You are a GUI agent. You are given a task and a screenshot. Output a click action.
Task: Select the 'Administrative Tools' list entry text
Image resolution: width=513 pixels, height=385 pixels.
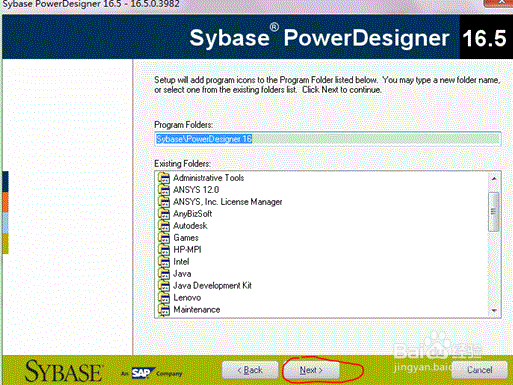click(209, 178)
